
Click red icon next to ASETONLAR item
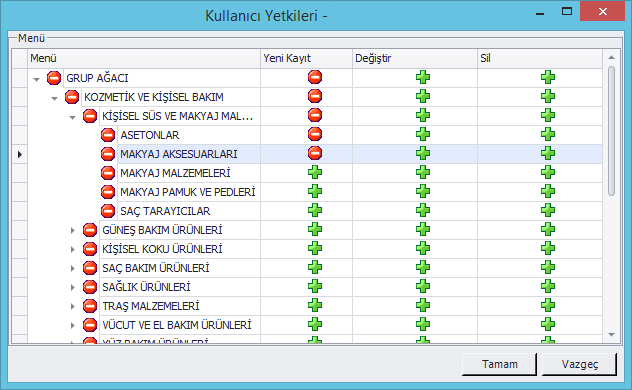coord(108,135)
